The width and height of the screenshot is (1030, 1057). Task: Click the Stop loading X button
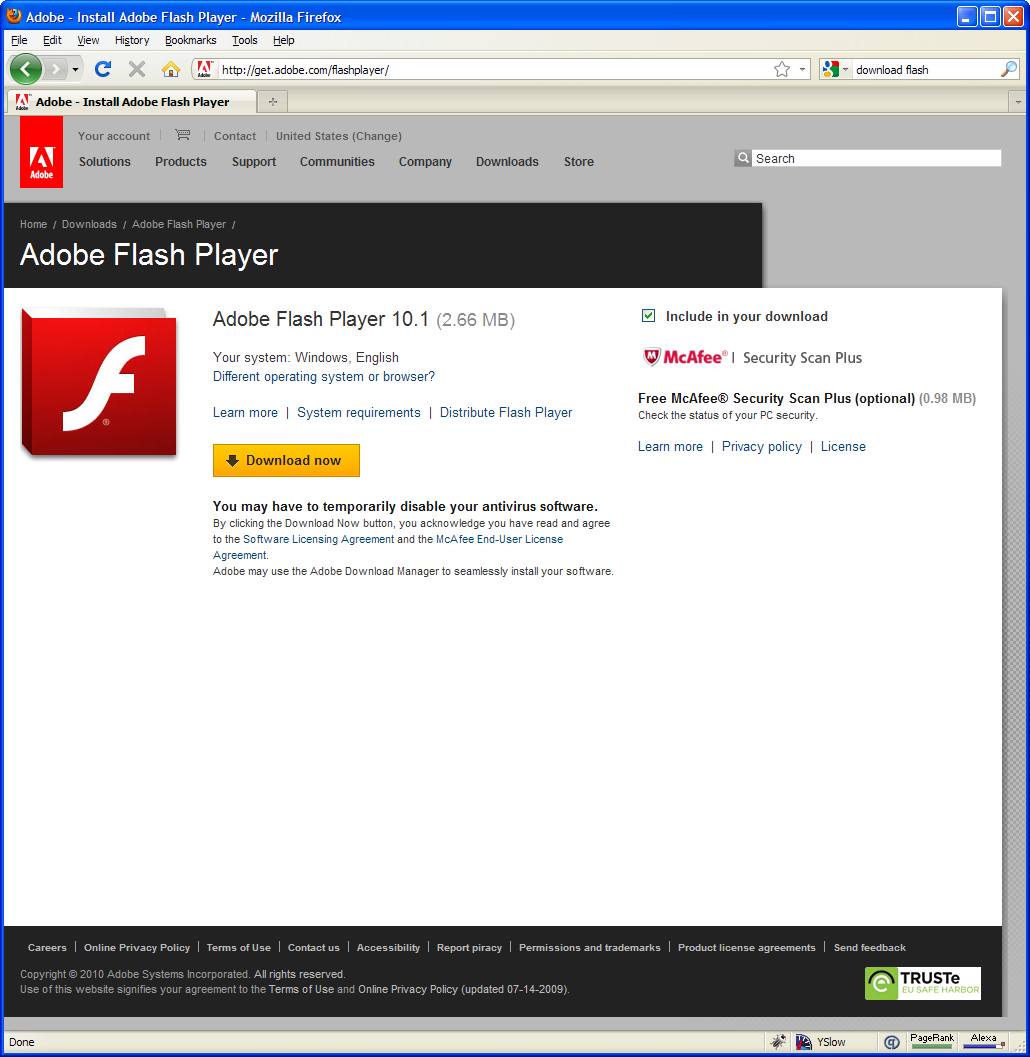point(137,69)
